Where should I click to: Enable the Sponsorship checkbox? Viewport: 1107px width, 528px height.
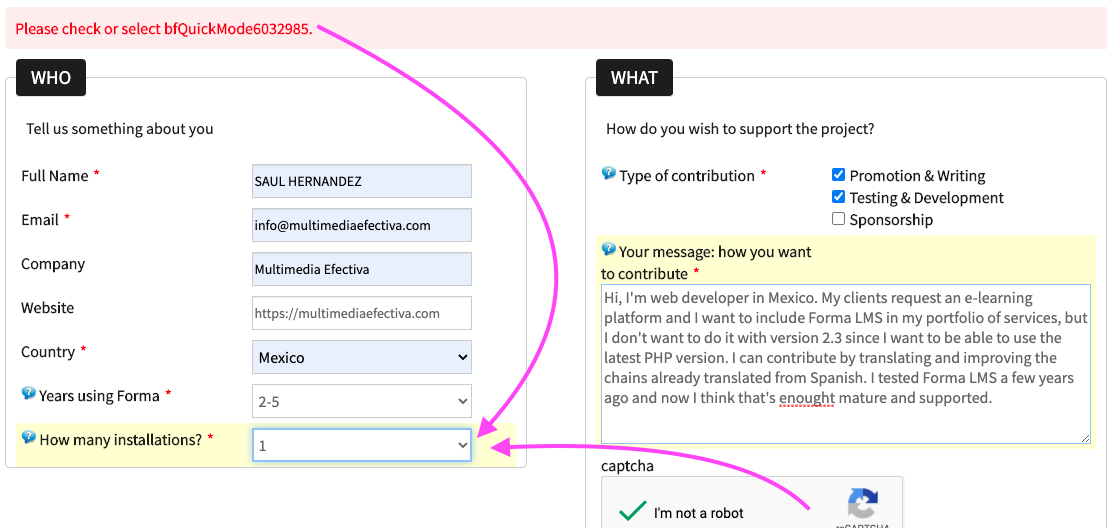click(838, 219)
